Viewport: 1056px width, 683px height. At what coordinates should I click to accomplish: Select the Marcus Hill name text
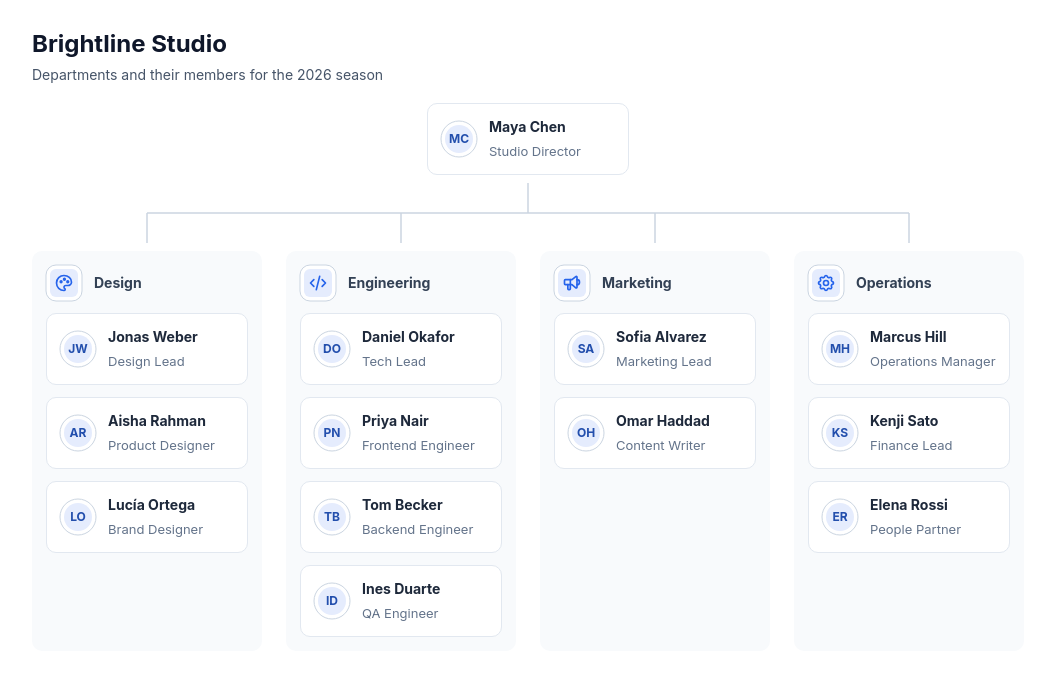(x=908, y=337)
